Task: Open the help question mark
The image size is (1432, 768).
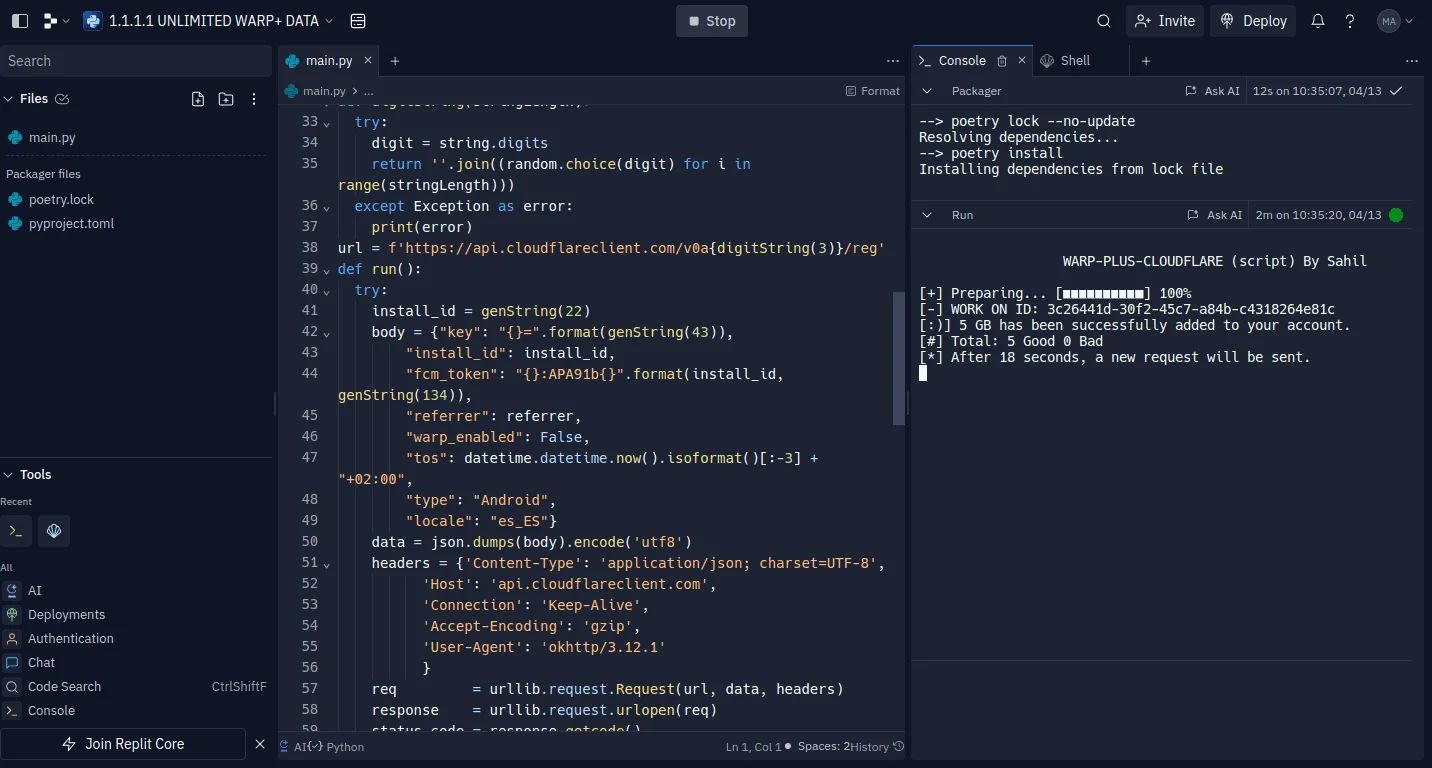Action: point(1350,21)
